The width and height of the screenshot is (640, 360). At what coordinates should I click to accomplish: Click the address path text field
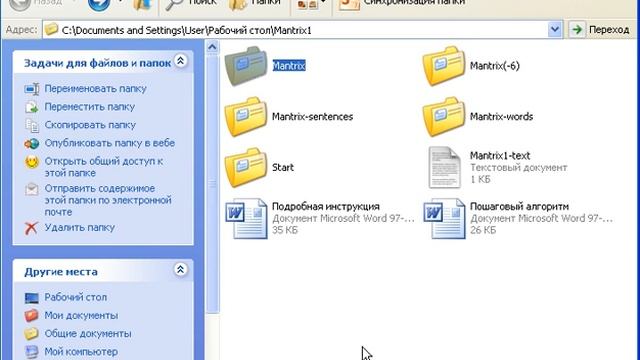(x=303, y=30)
